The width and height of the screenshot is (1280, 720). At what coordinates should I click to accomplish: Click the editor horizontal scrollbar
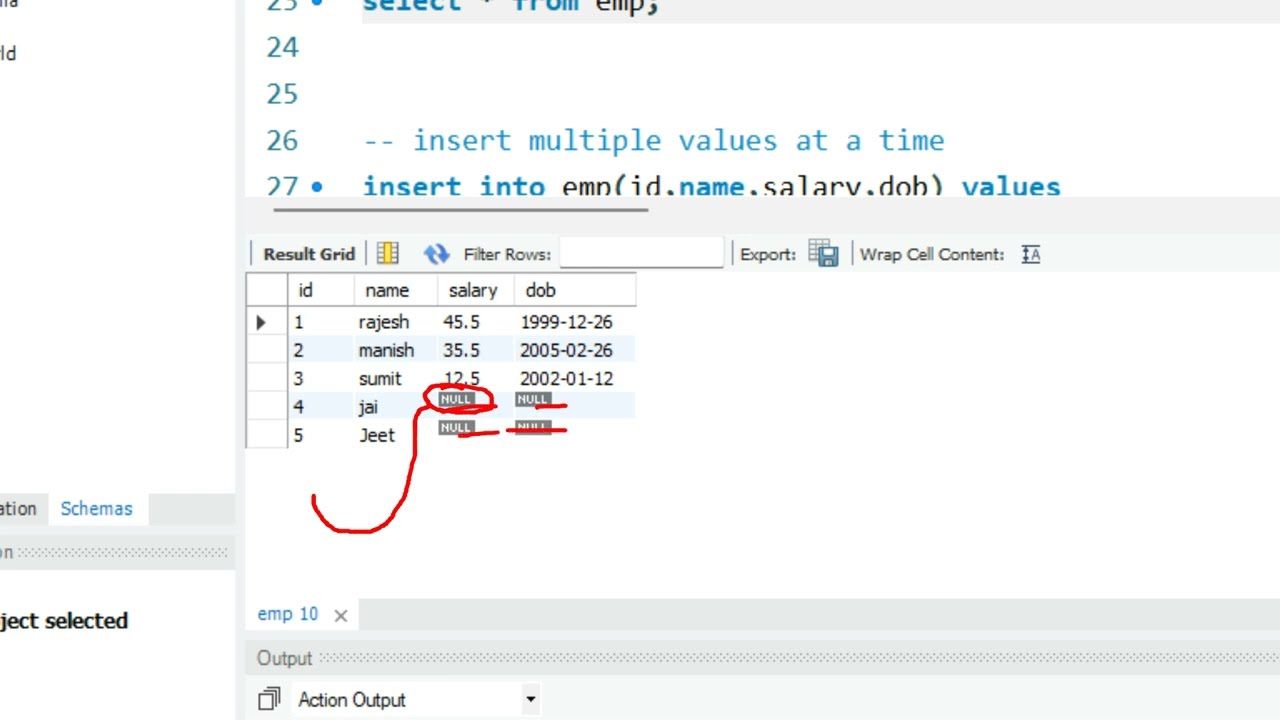click(460, 209)
